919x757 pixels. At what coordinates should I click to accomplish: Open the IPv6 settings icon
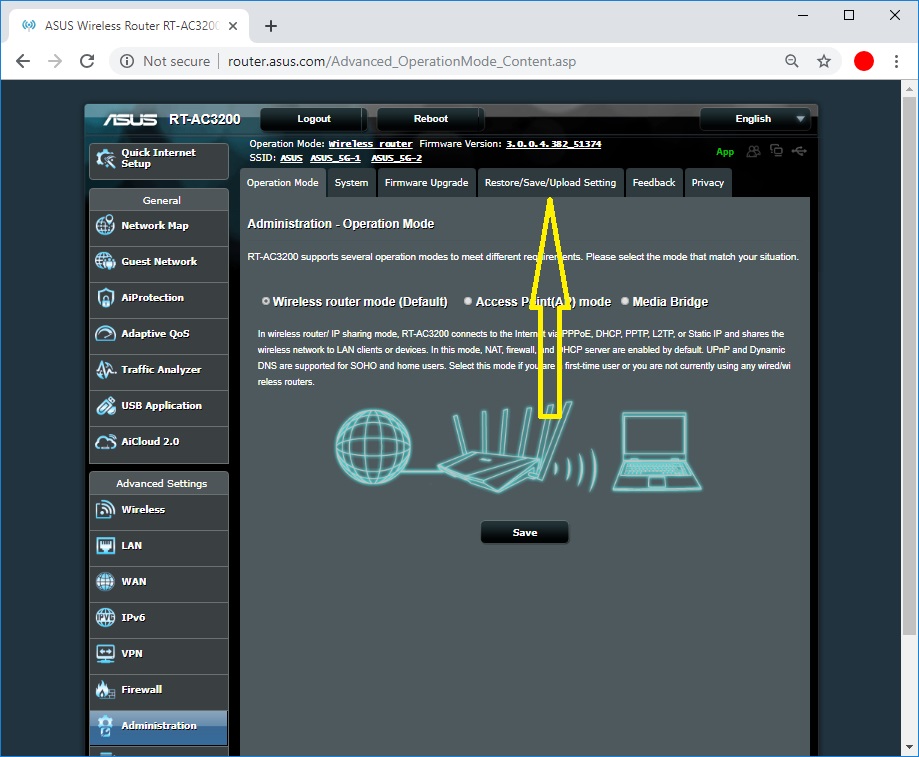pyautogui.click(x=105, y=617)
